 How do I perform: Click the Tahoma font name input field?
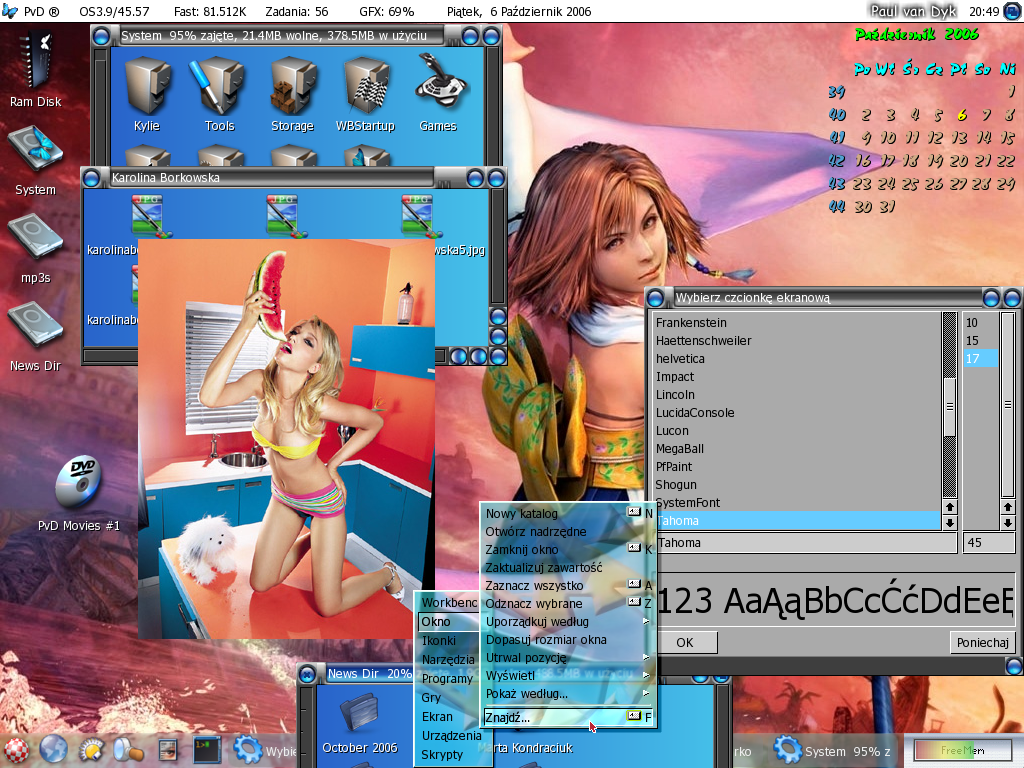click(807, 543)
